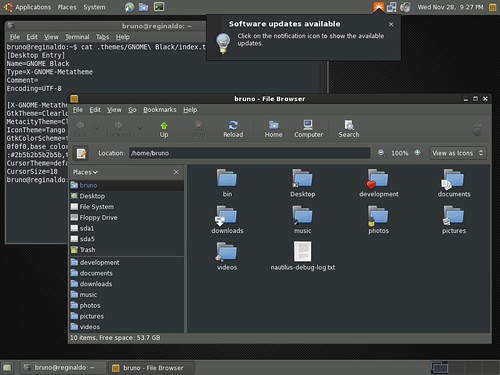The image size is (500, 375).
Task: Open the System panel menu
Action: (94, 7)
